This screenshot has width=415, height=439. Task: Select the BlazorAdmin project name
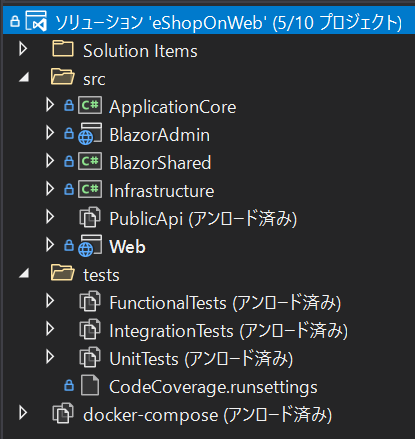pyautogui.click(x=160, y=135)
